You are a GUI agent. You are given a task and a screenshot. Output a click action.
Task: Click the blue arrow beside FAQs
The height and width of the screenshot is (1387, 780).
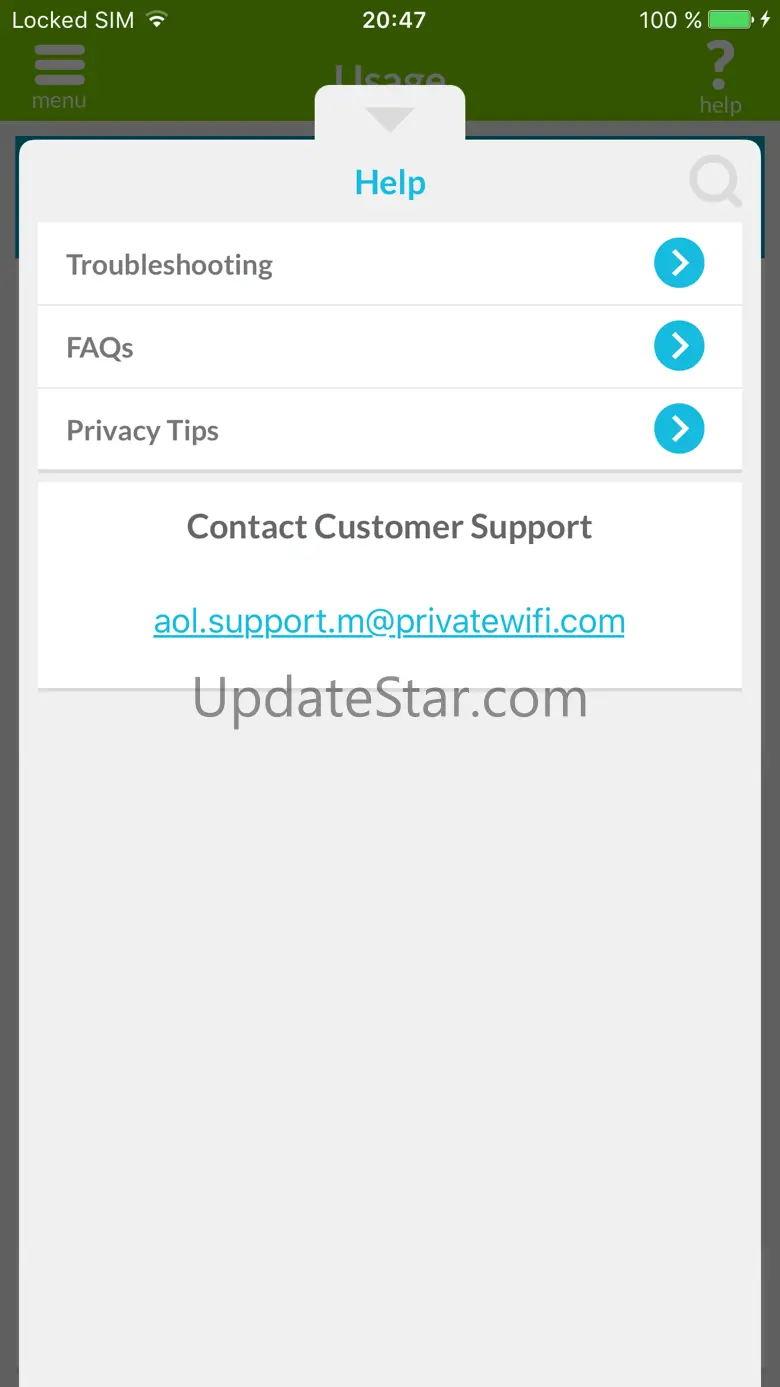[679, 346]
